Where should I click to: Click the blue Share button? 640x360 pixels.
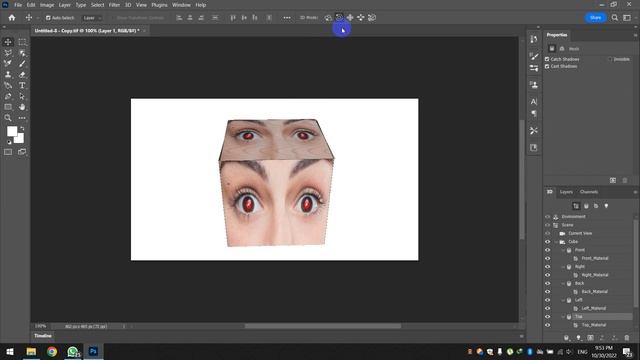coord(596,18)
